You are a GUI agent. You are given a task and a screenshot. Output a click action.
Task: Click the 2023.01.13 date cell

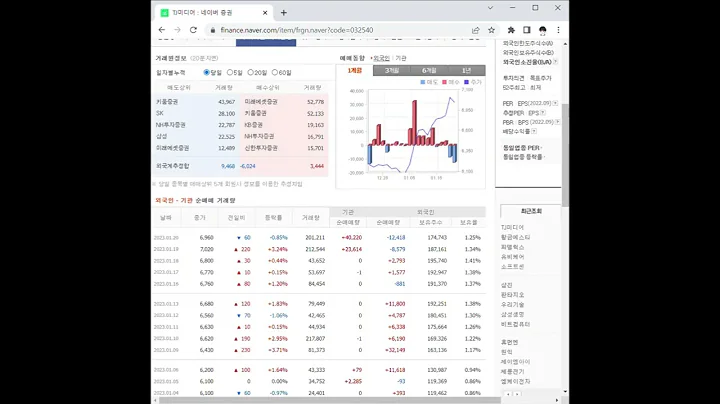166,304
